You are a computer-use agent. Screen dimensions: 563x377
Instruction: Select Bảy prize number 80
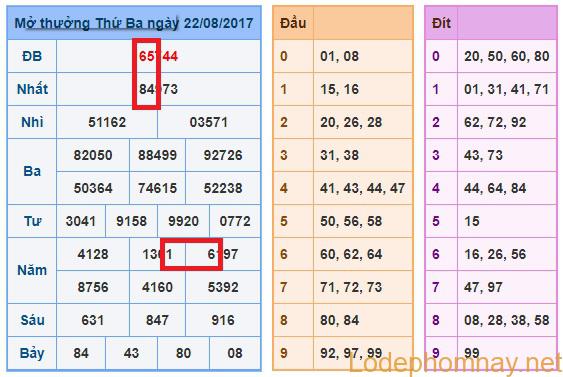[x=183, y=353]
